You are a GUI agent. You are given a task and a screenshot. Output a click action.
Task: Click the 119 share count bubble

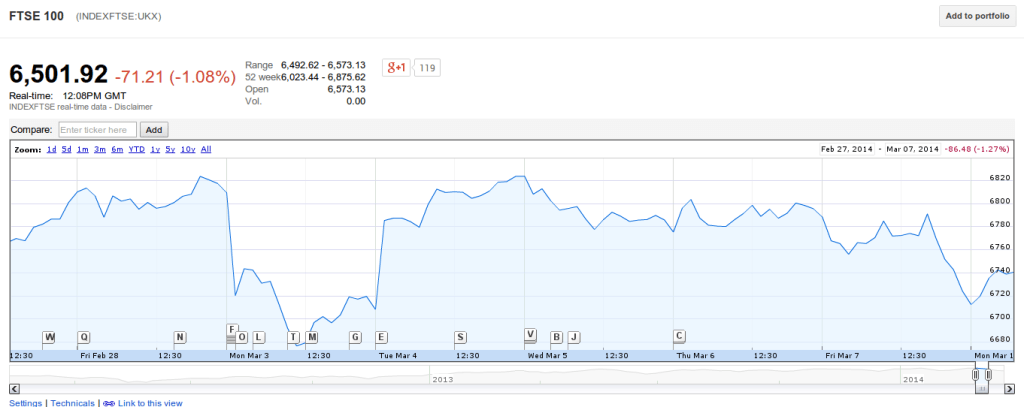[428, 67]
